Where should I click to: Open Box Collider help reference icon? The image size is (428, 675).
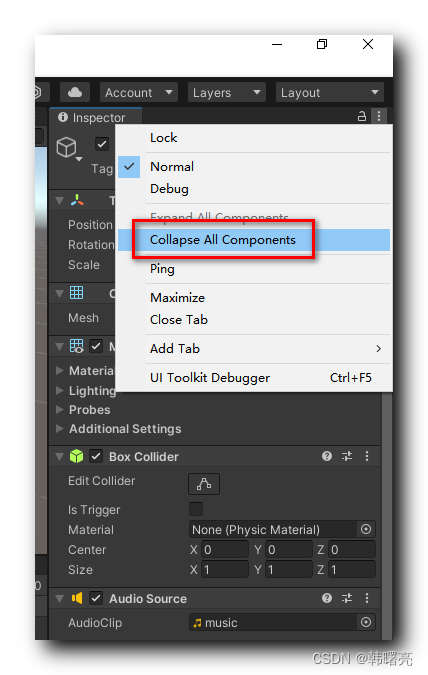pos(327,456)
